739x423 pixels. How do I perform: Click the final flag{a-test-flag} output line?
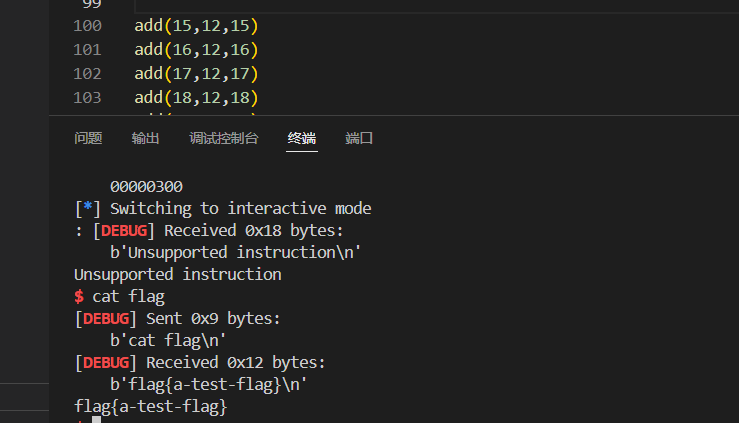(x=151, y=407)
